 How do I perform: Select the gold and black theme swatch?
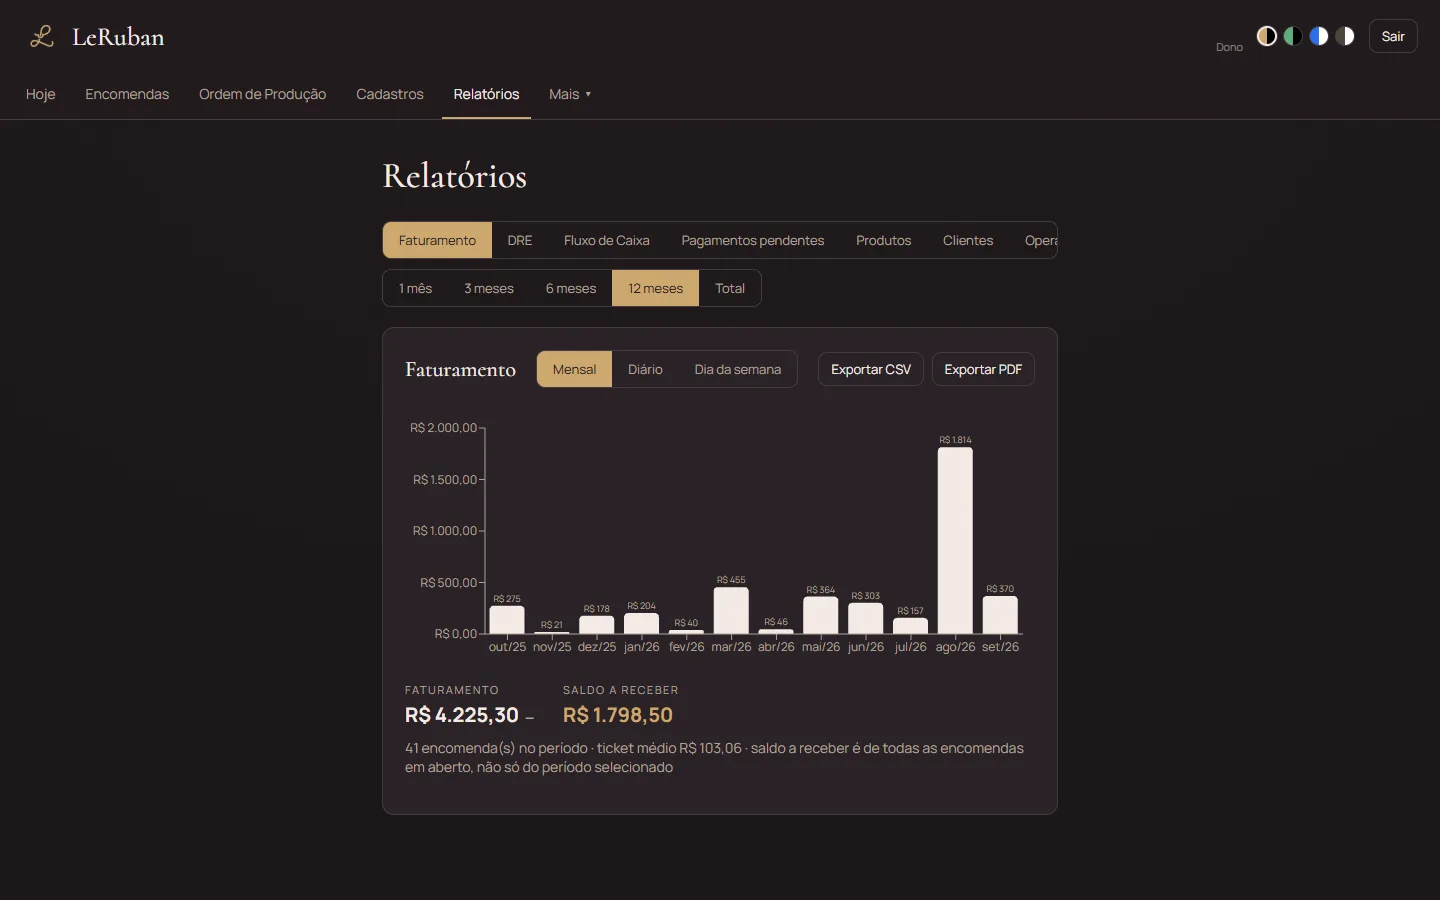1267,36
